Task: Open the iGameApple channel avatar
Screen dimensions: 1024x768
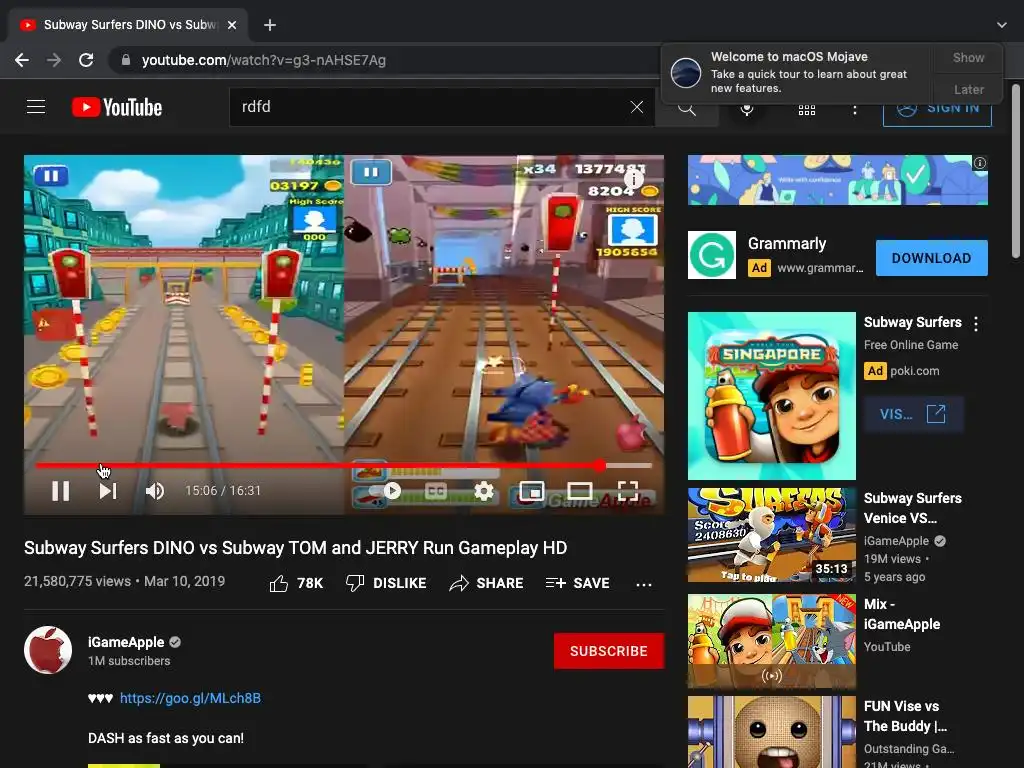Action: point(48,650)
